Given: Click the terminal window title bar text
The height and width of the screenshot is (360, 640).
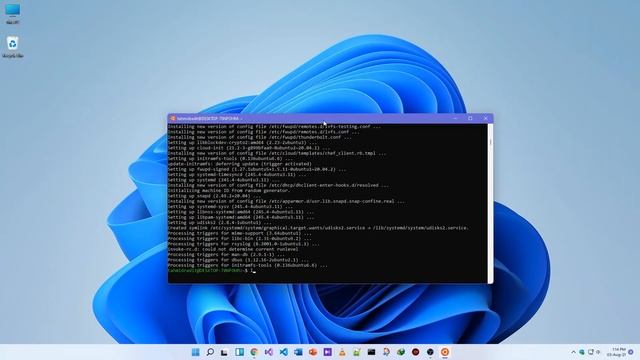Looking at the screenshot, I should click(x=208, y=118).
